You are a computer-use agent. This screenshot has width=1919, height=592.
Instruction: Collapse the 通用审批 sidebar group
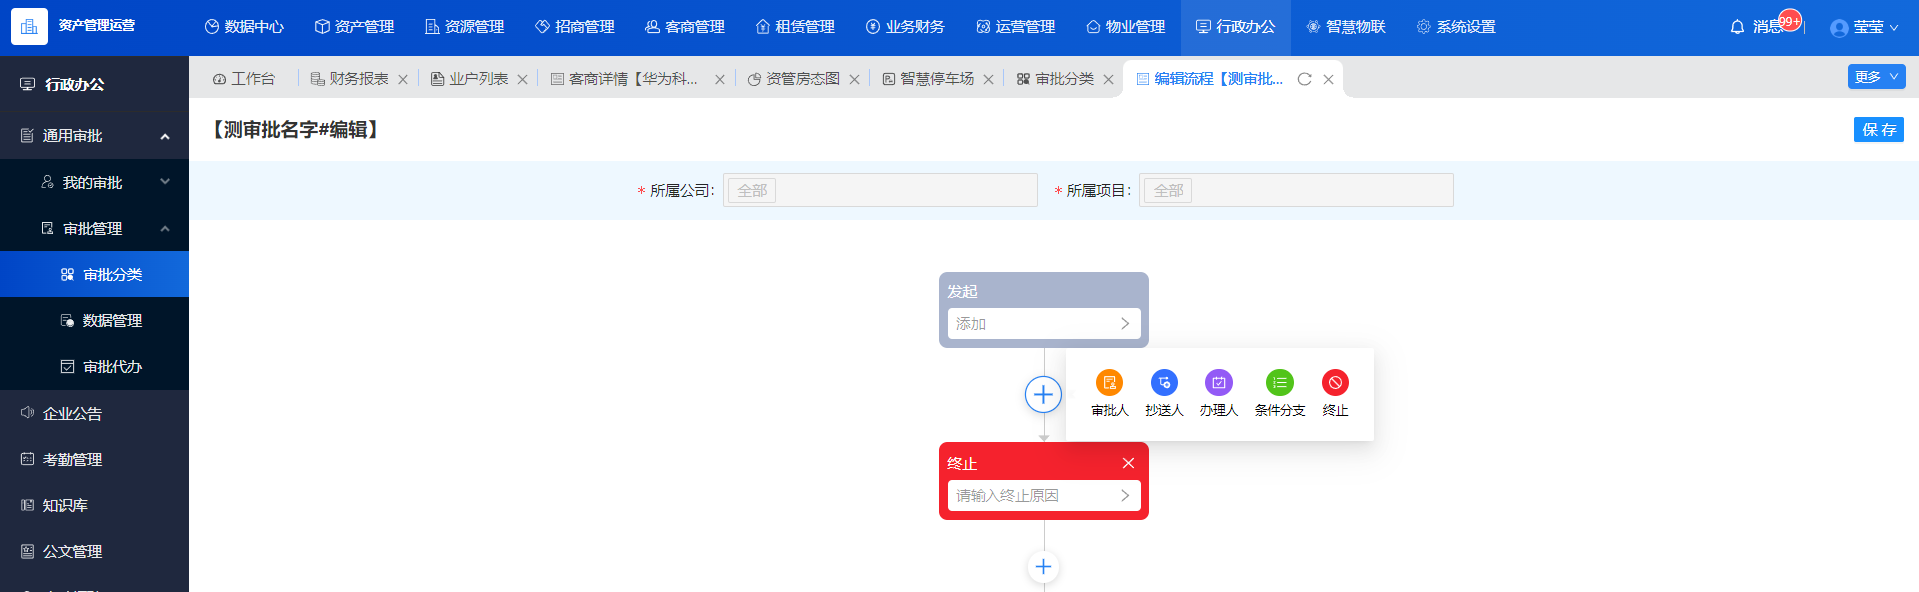click(x=94, y=136)
